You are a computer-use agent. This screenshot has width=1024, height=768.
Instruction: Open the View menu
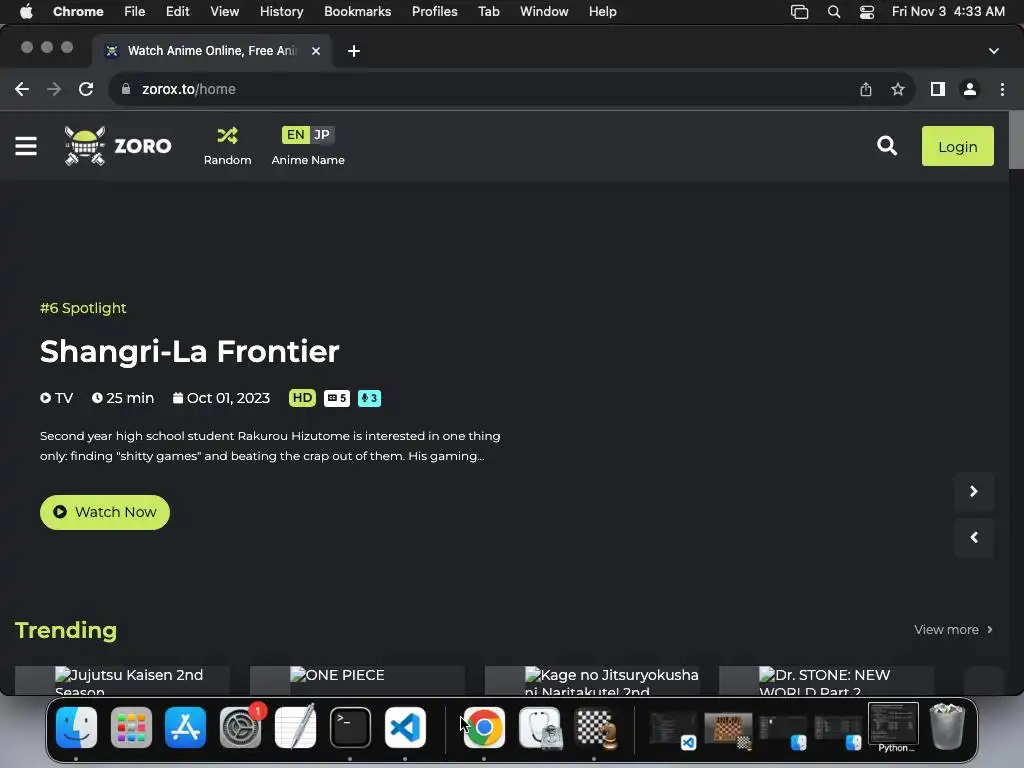(x=224, y=11)
